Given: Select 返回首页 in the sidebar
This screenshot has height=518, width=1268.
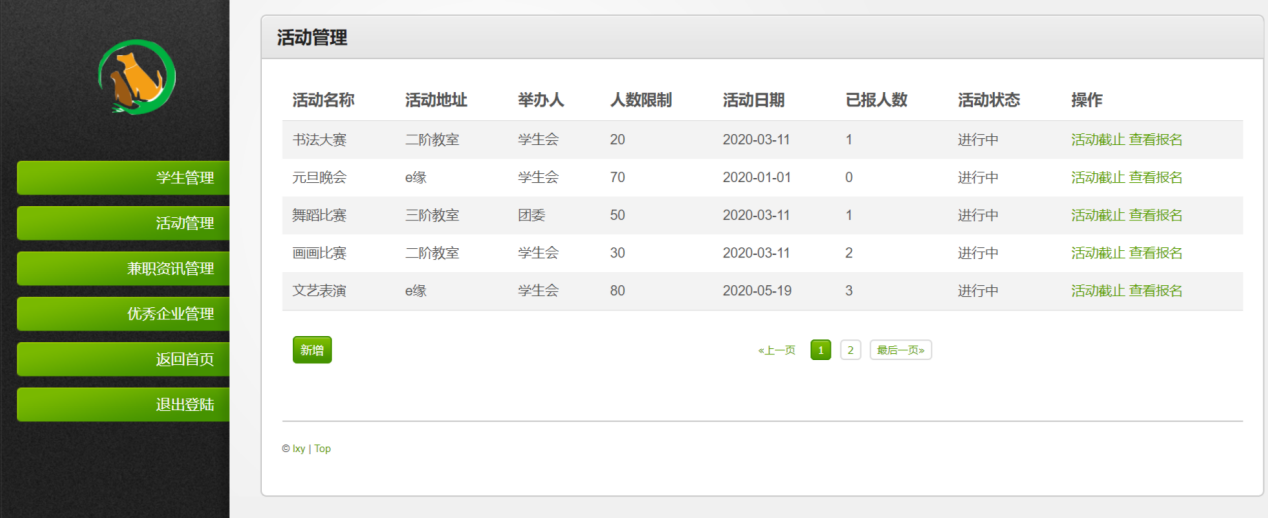Looking at the screenshot, I should pos(123,359).
